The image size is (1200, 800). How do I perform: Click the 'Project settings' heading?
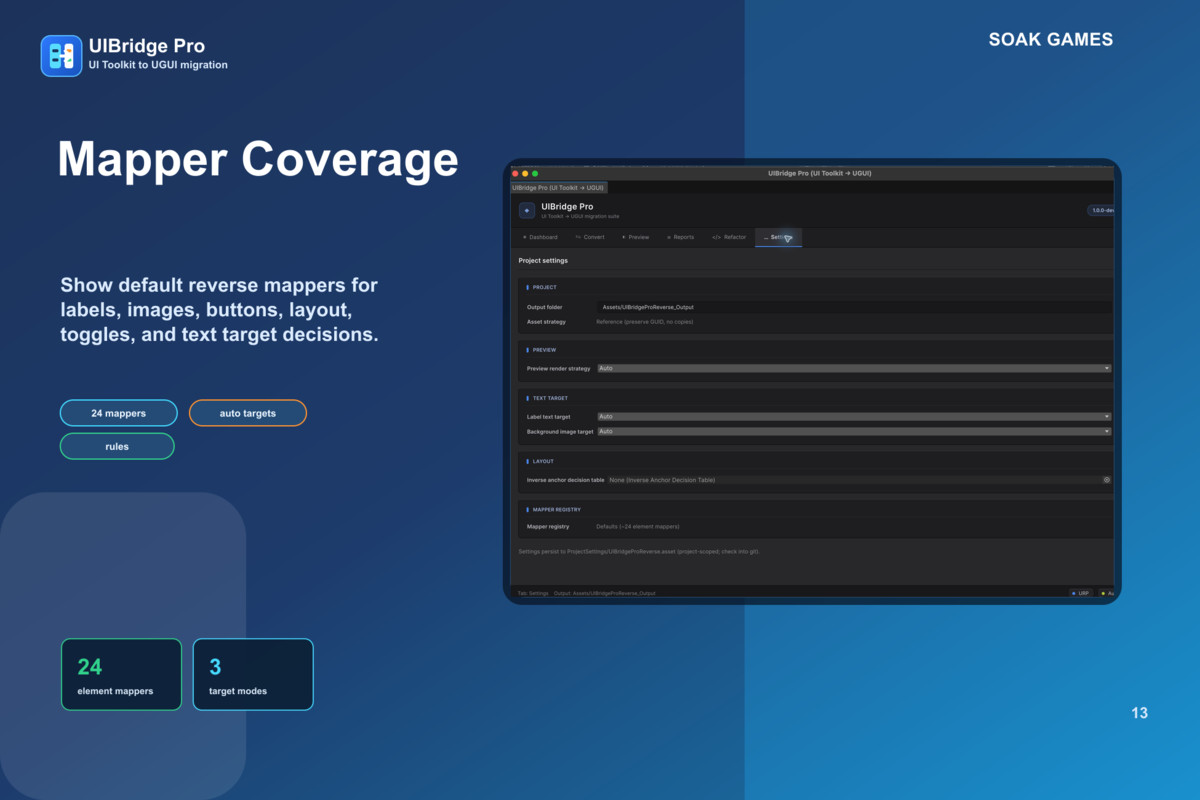[x=543, y=261]
